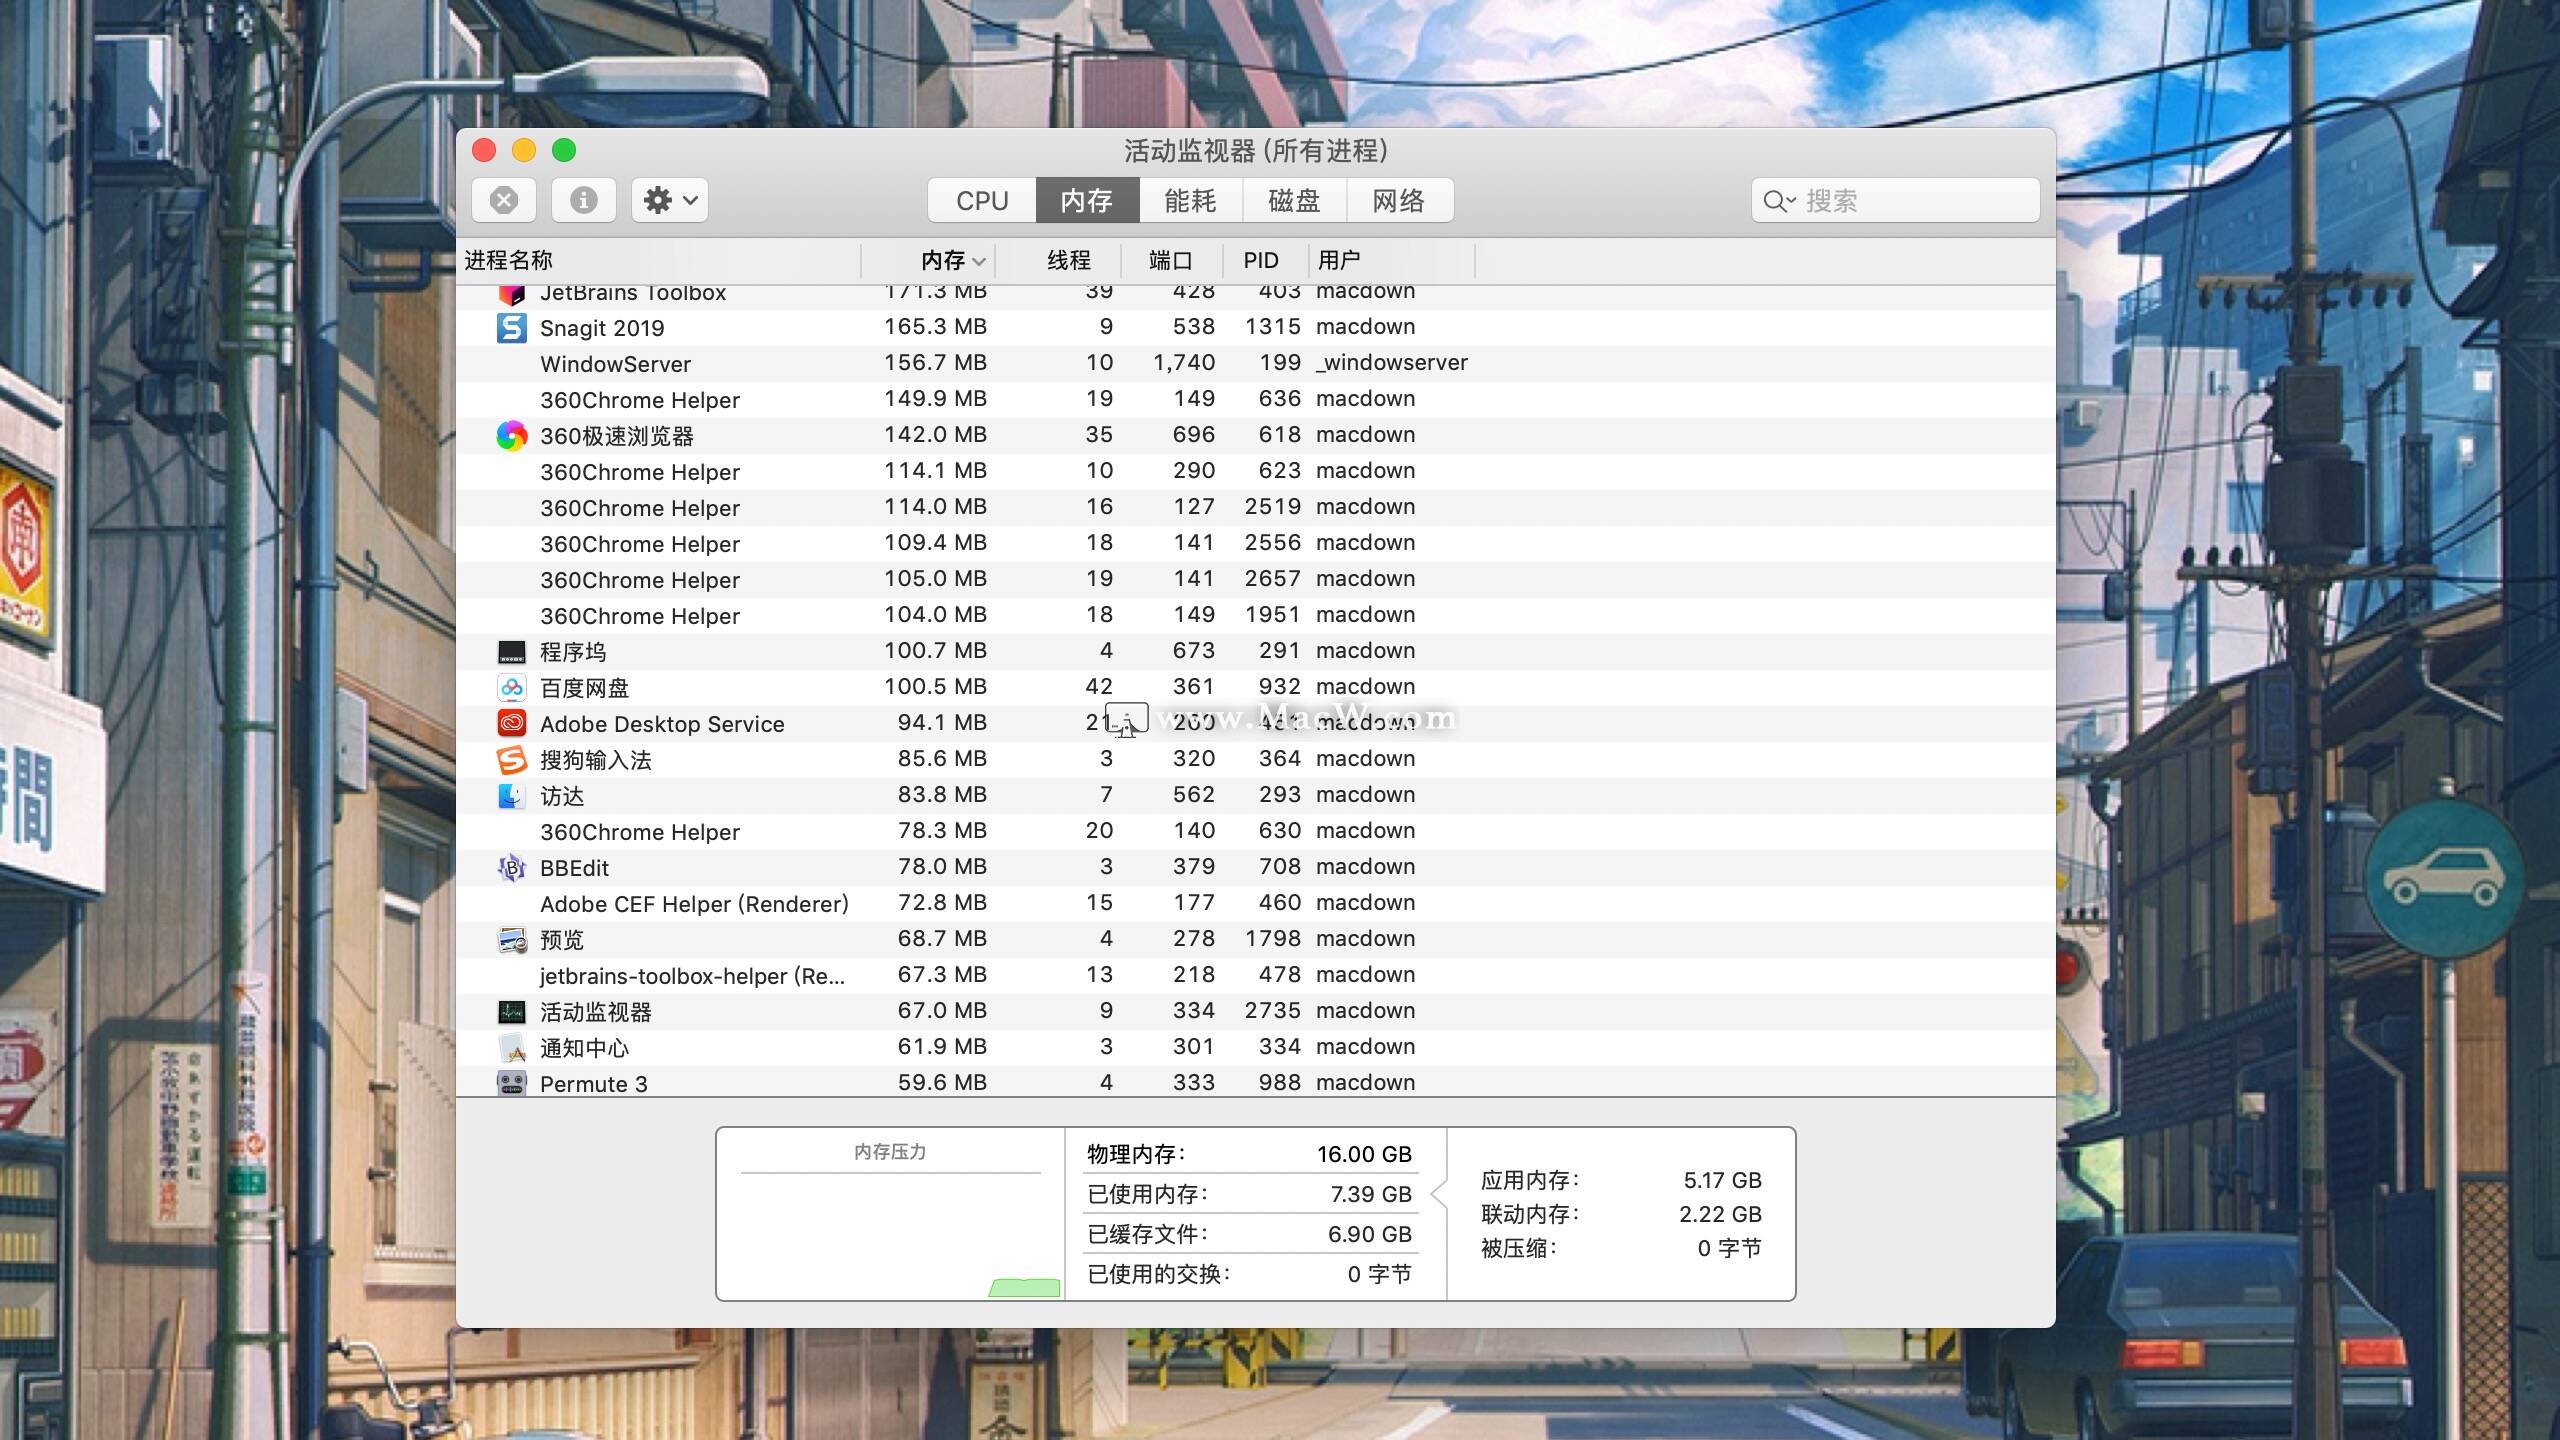Toggle sort order on 内存 column

(x=942, y=261)
